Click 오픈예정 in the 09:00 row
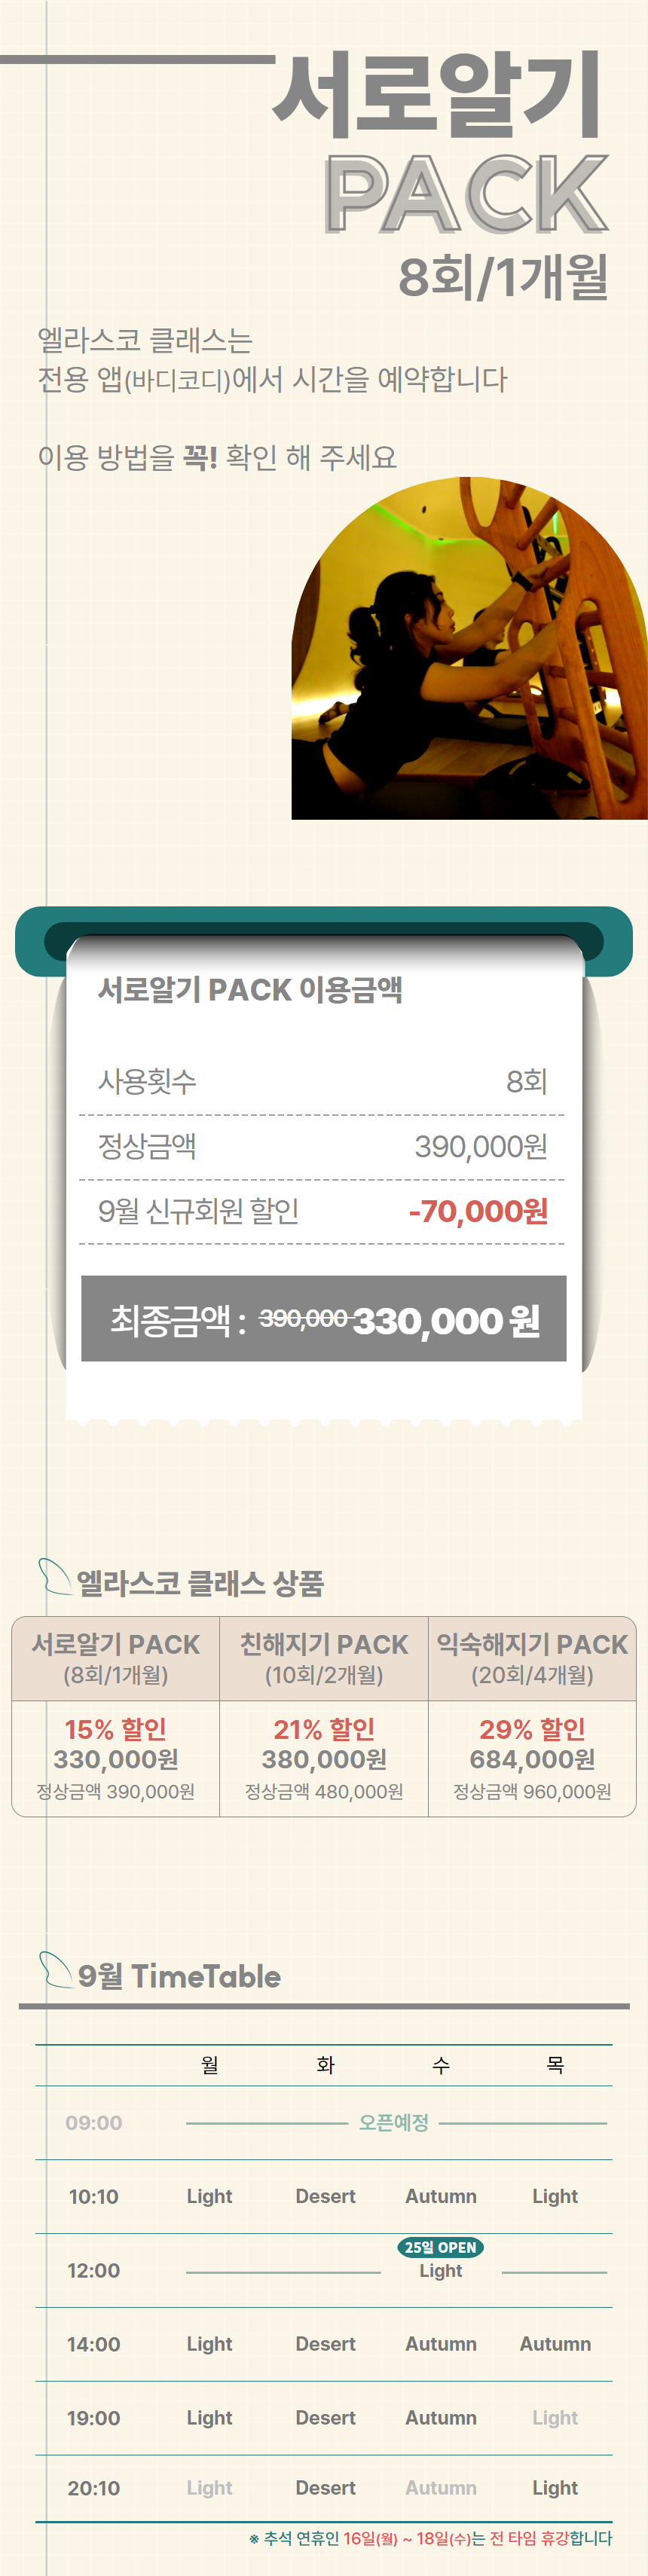648x2576 pixels. pos(394,2122)
